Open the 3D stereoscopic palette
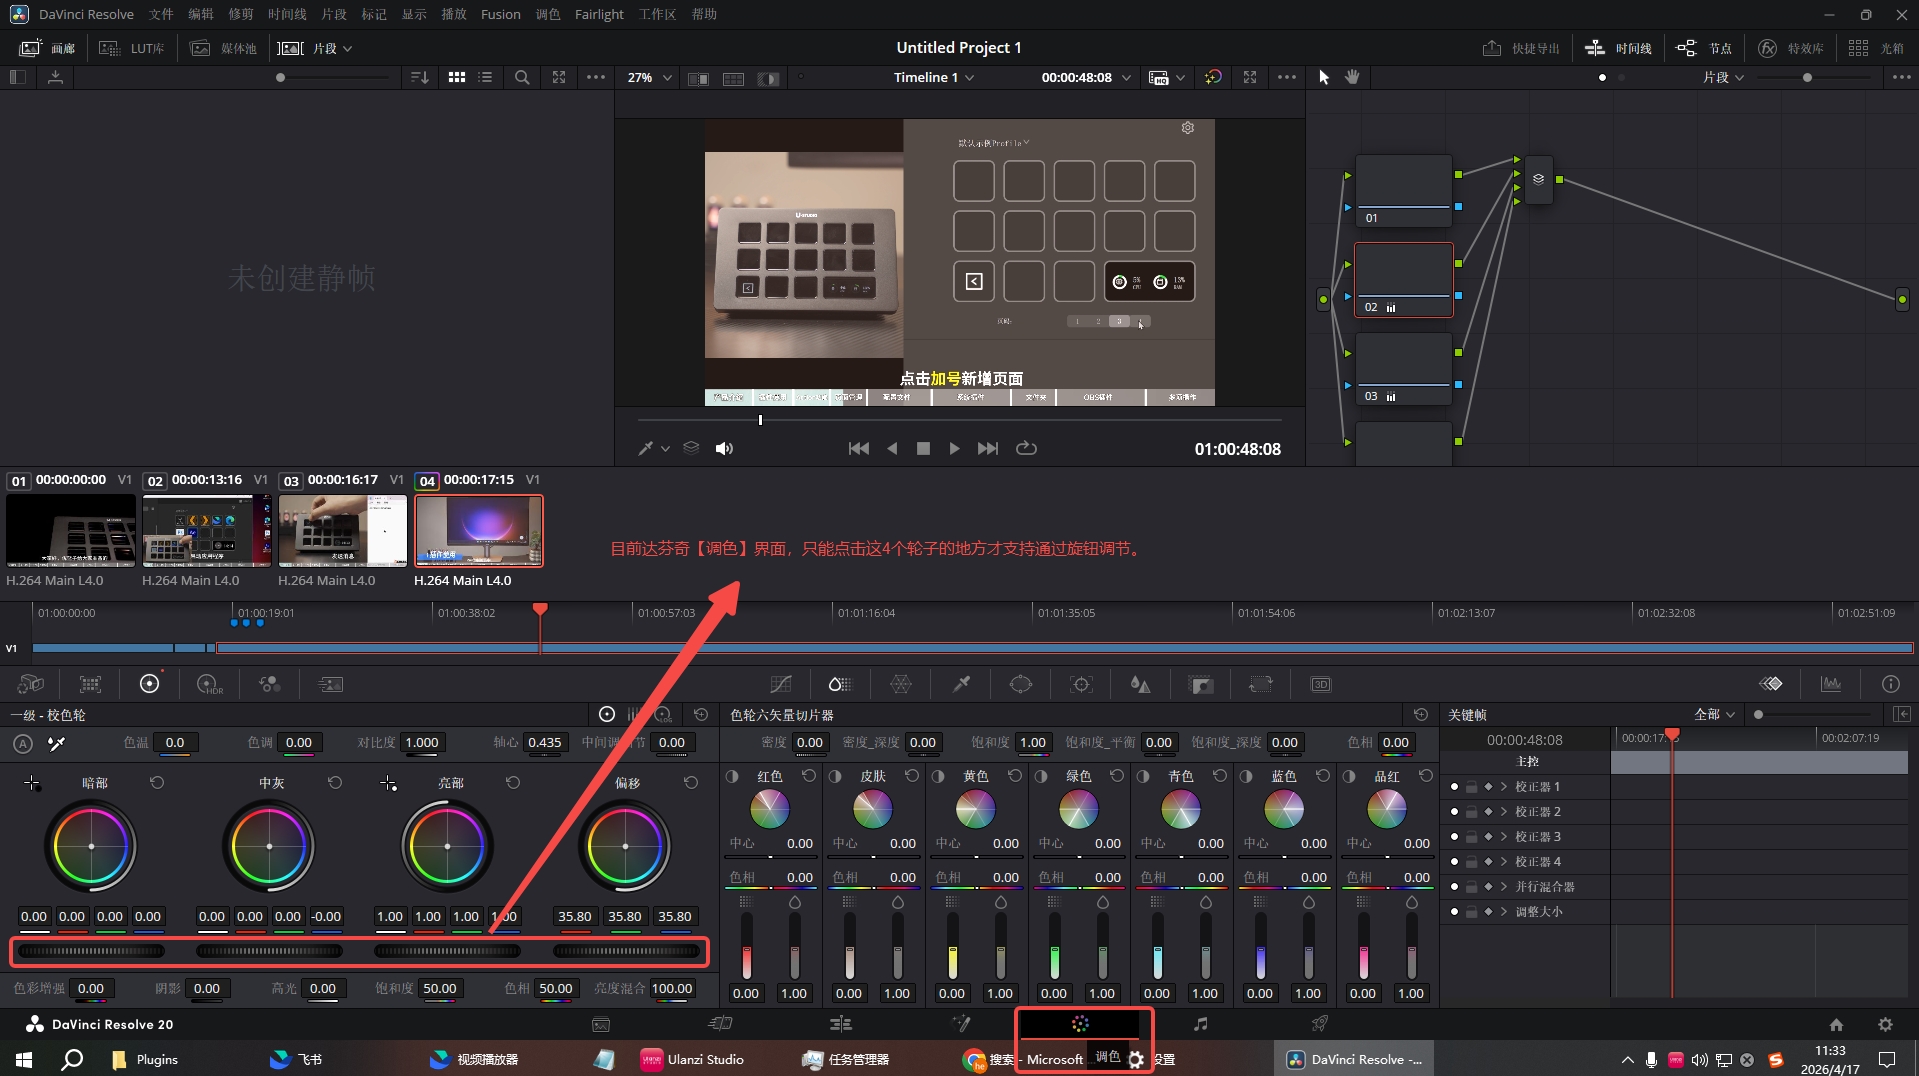The image size is (1919, 1076). point(1321,684)
